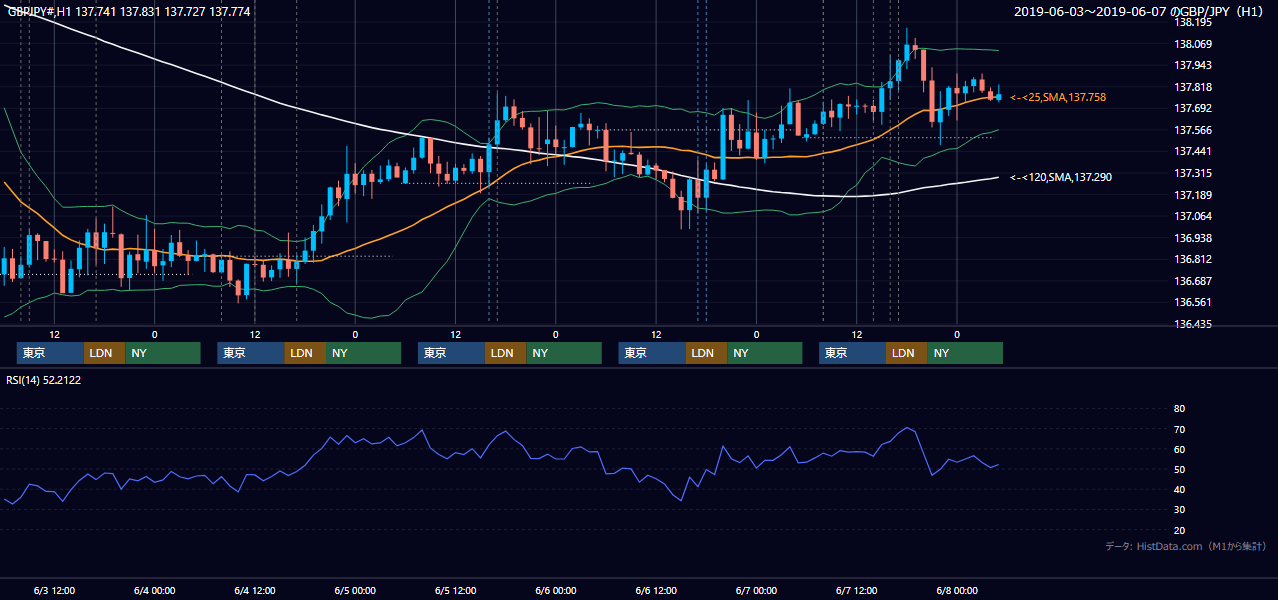
Task: Click the leftmost LDN session block
Action: pos(104,353)
